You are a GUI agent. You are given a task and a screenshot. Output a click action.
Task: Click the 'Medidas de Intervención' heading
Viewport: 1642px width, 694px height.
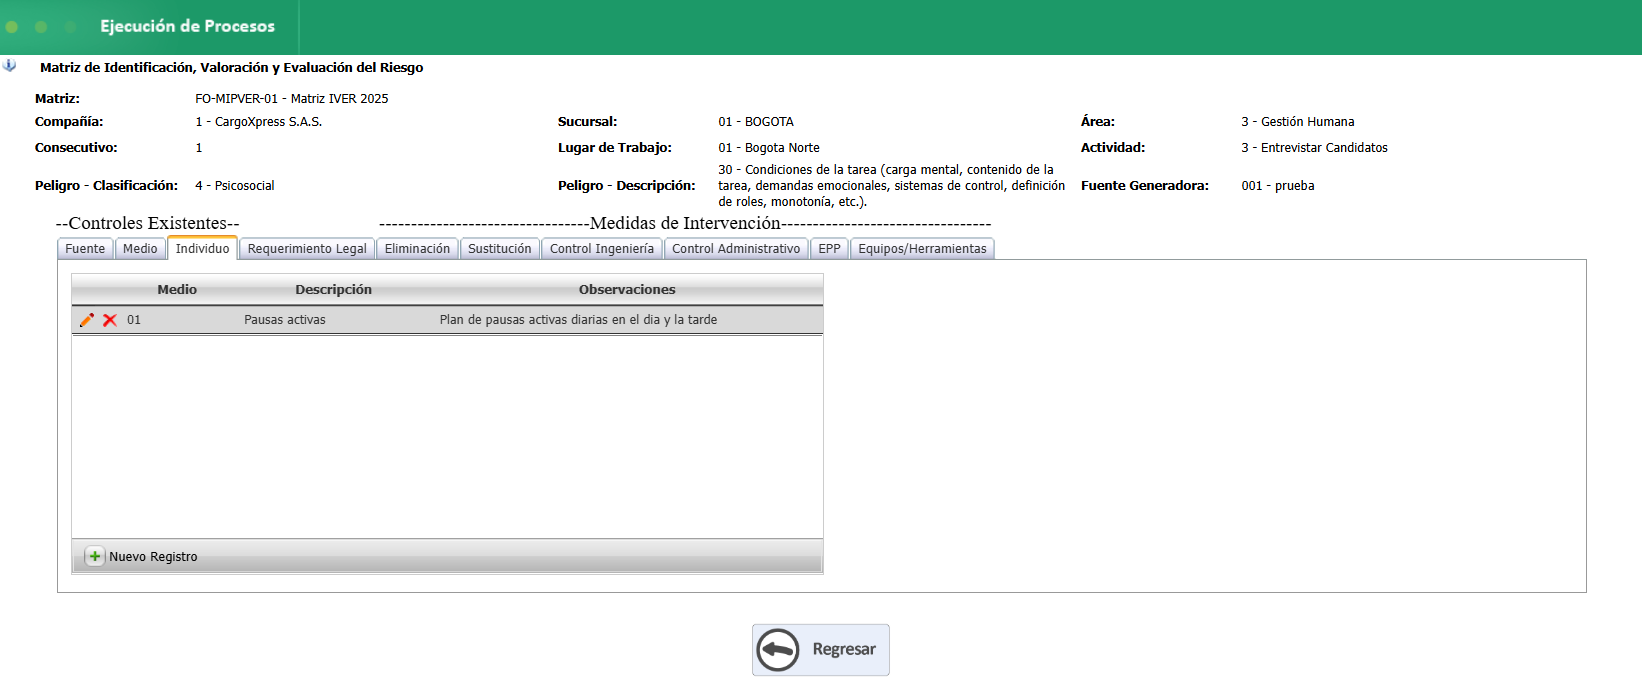(685, 223)
